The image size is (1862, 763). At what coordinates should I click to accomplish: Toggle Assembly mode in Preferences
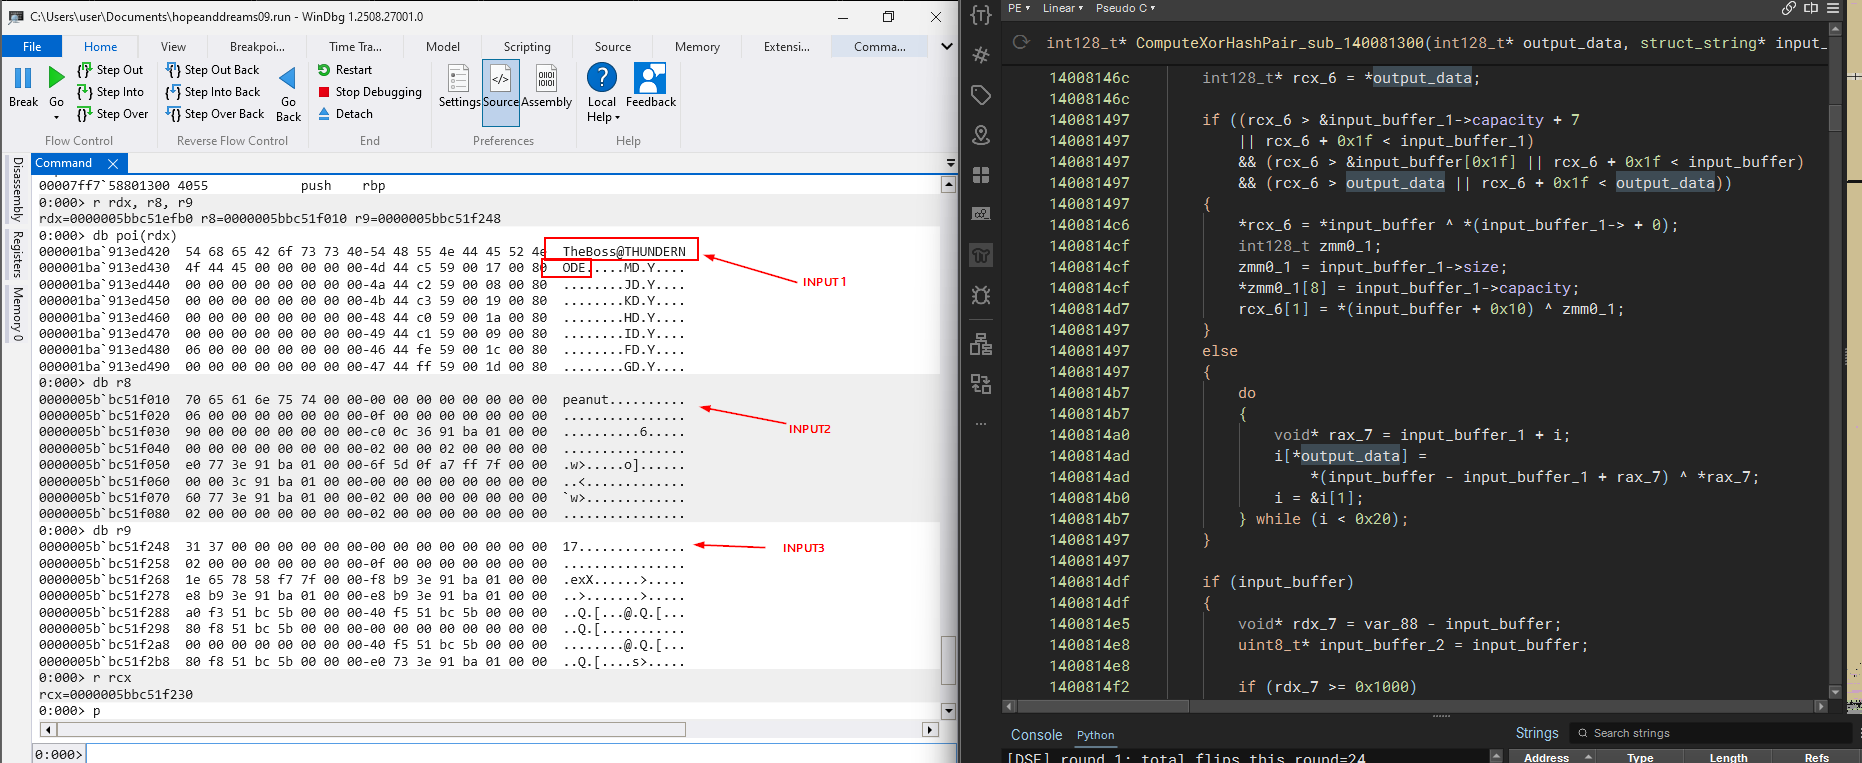(x=546, y=86)
